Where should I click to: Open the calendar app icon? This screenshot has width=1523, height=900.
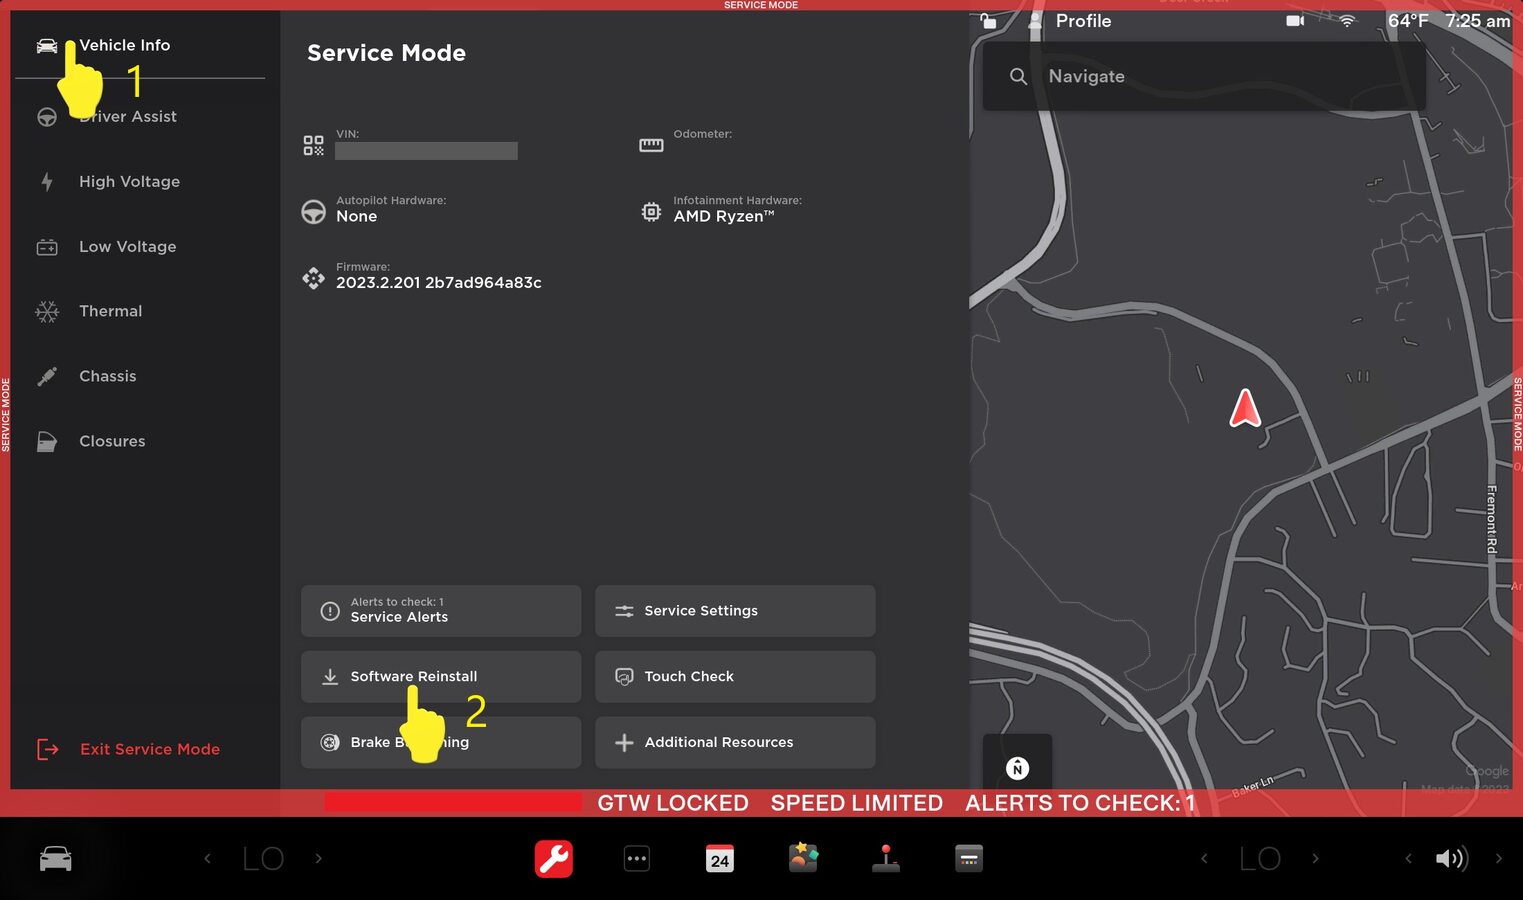[x=719, y=859]
